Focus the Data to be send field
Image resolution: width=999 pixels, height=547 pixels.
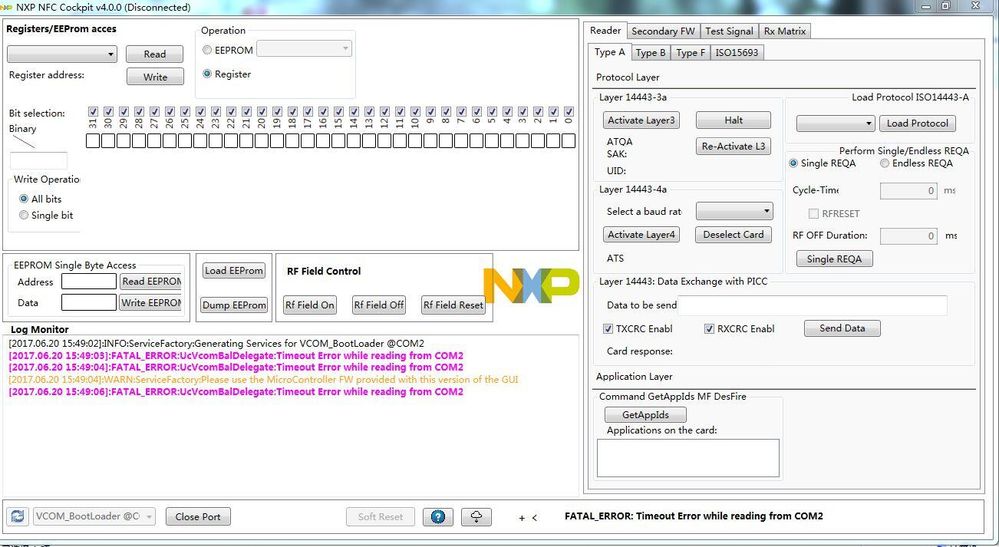(812, 305)
